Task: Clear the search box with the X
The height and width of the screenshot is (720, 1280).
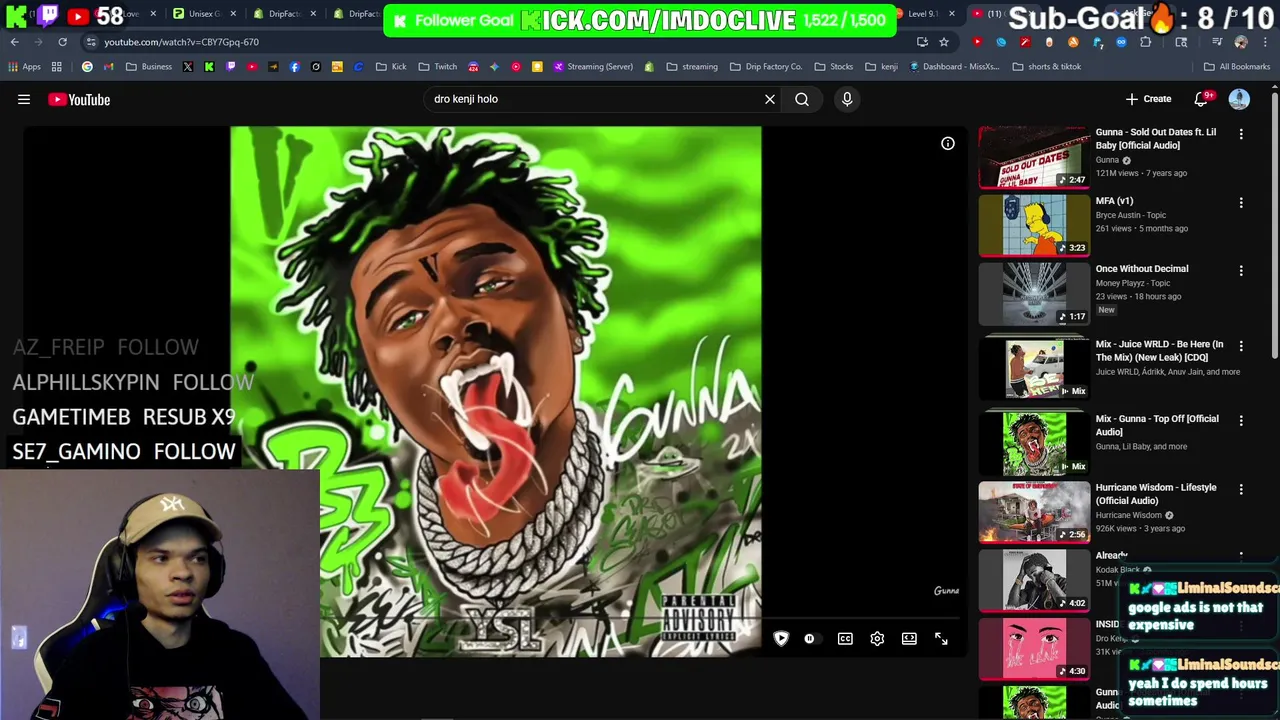Action: tap(770, 99)
